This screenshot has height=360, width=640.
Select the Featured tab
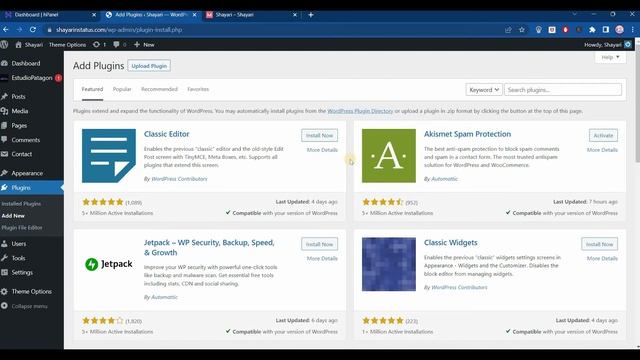coord(92,89)
